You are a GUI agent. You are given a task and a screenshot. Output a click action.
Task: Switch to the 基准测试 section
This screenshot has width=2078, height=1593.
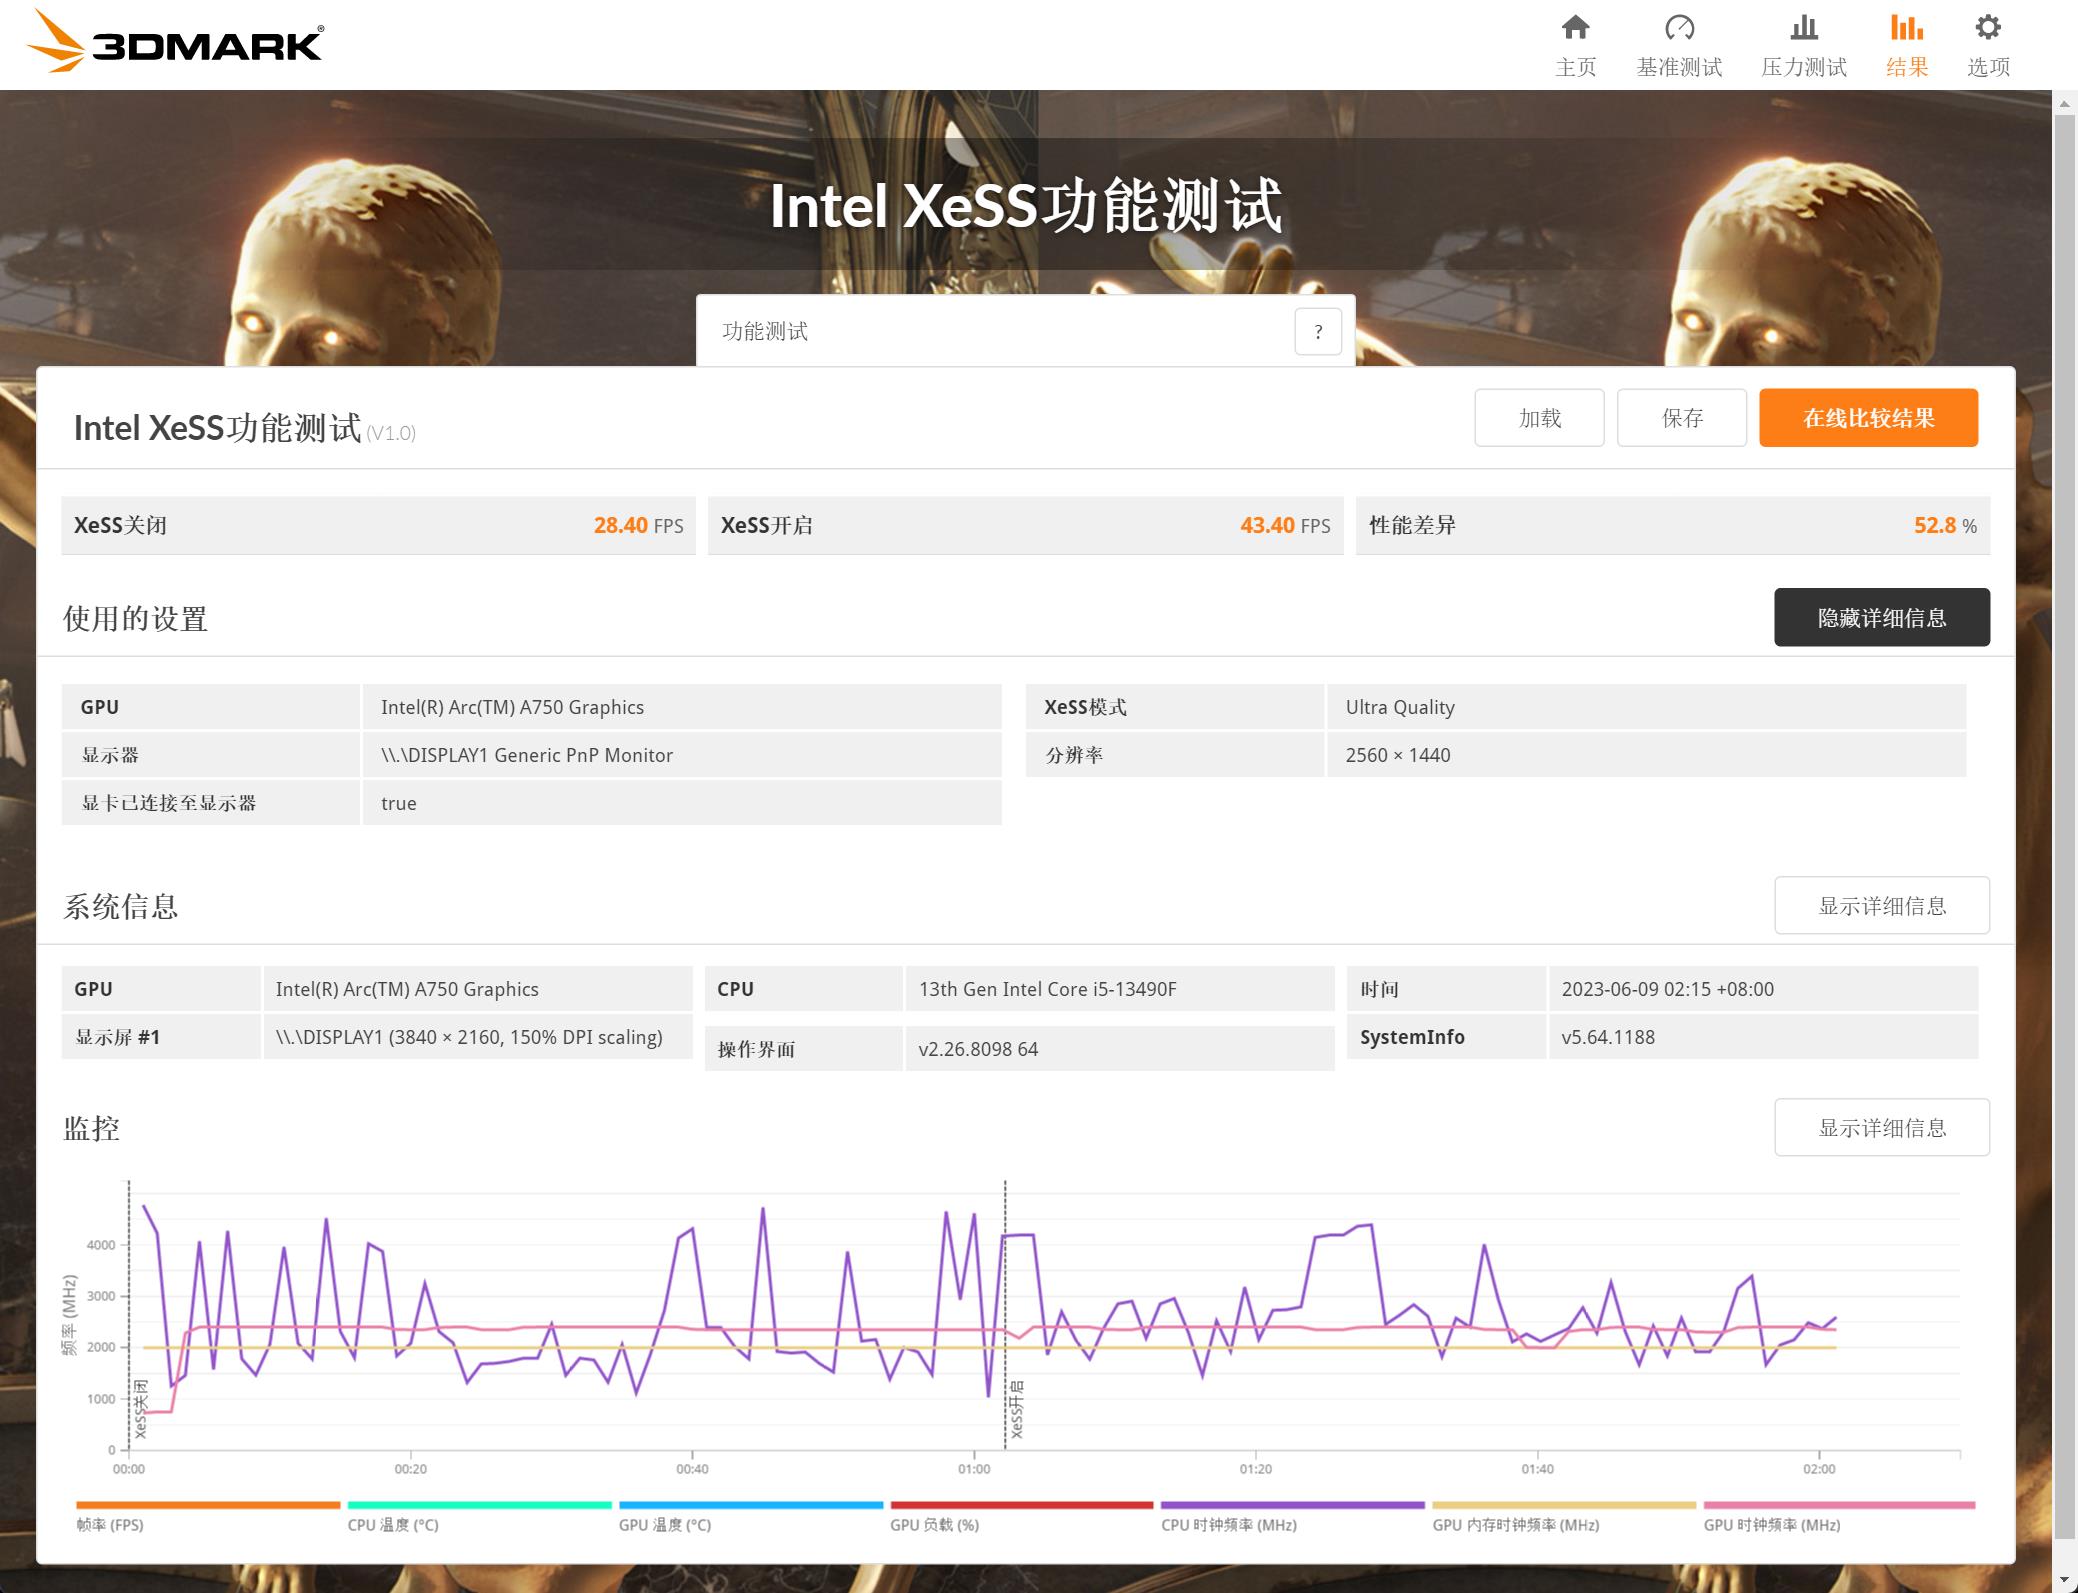(1680, 44)
